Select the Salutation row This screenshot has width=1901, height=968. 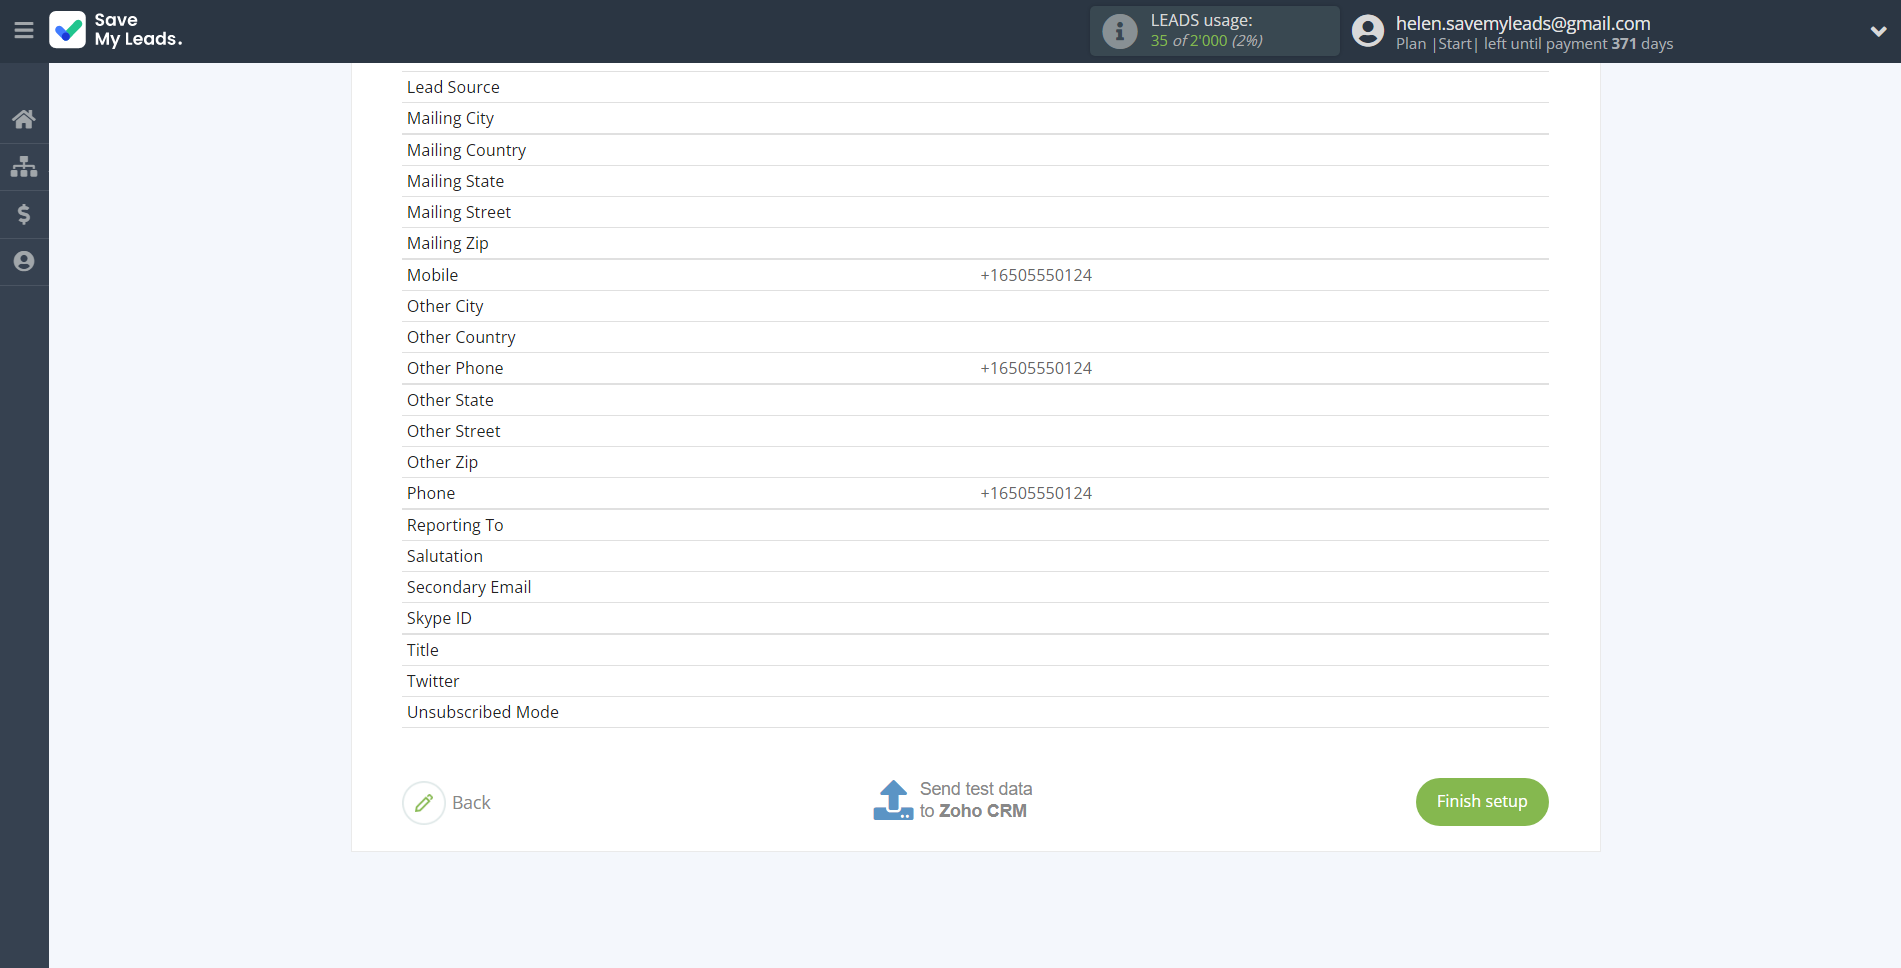[975, 556]
